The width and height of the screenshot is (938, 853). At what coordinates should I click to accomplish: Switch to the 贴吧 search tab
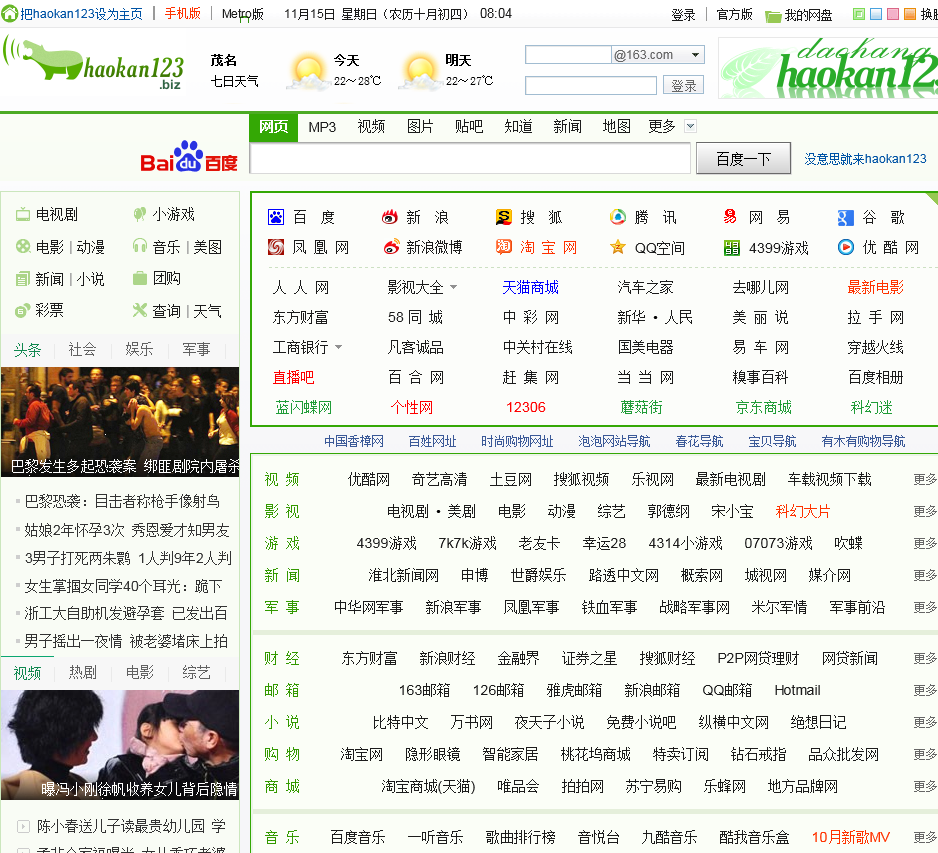[x=468, y=126]
